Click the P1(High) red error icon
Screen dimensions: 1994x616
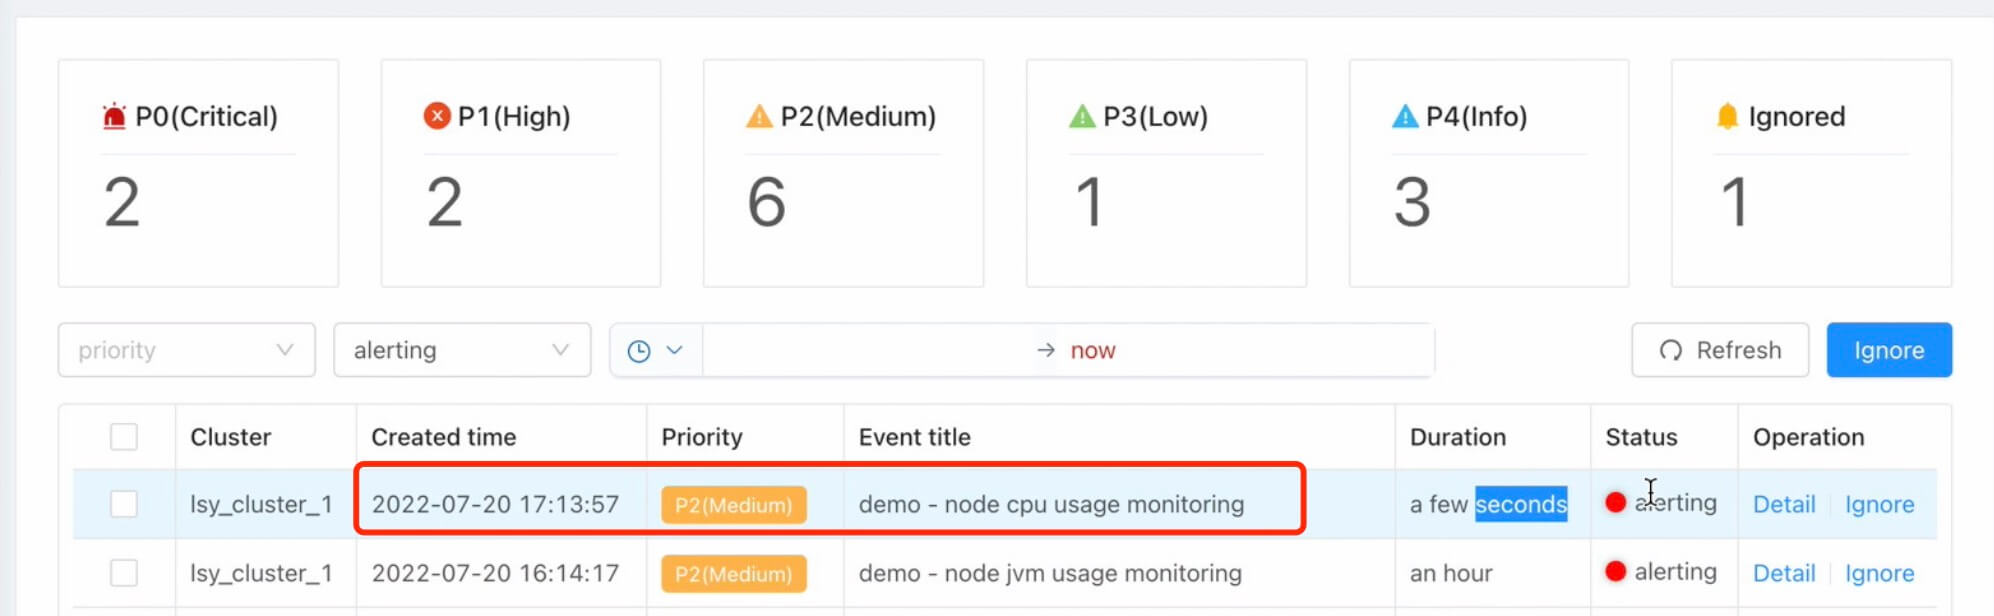437,116
